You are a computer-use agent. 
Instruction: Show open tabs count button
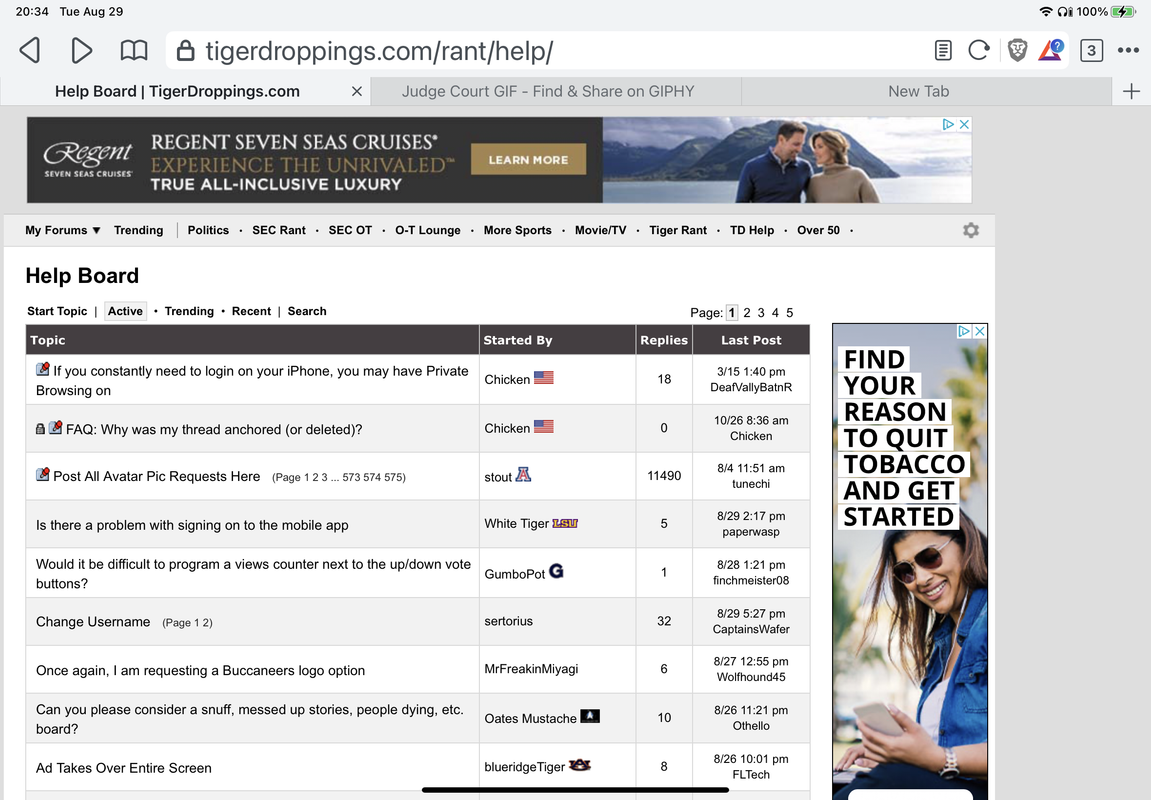point(1091,51)
